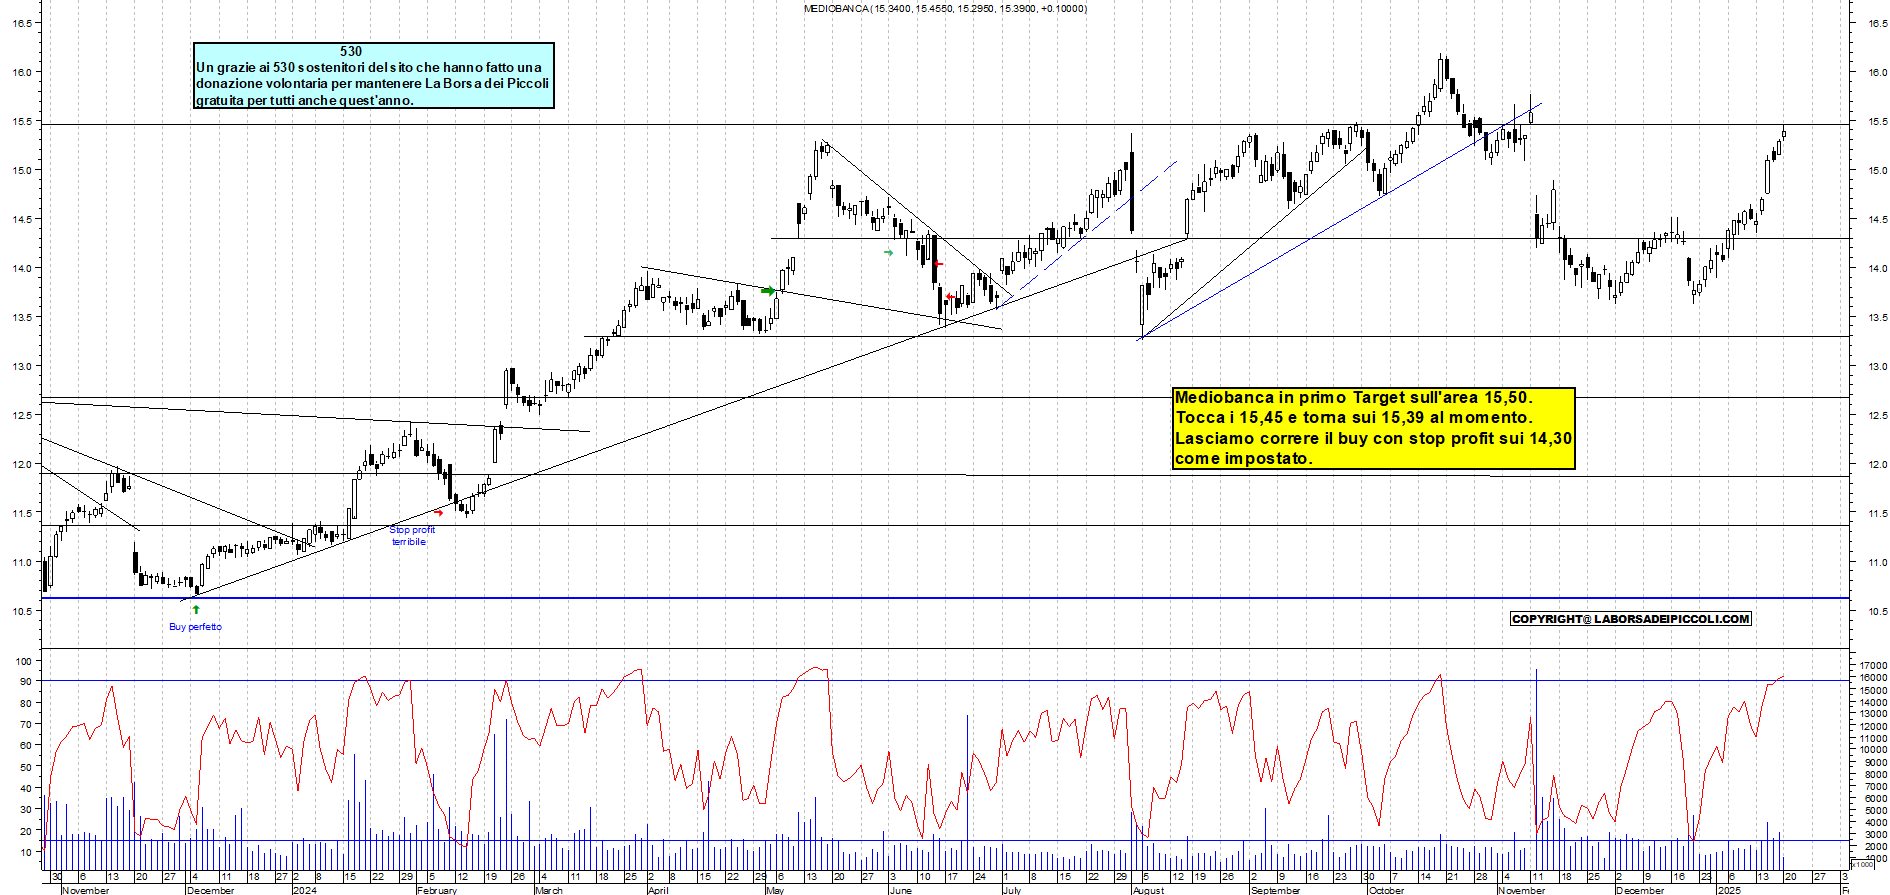Click the last candlestick near 15.4
This screenshot has width=1890, height=895.
(x=1783, y=133)
